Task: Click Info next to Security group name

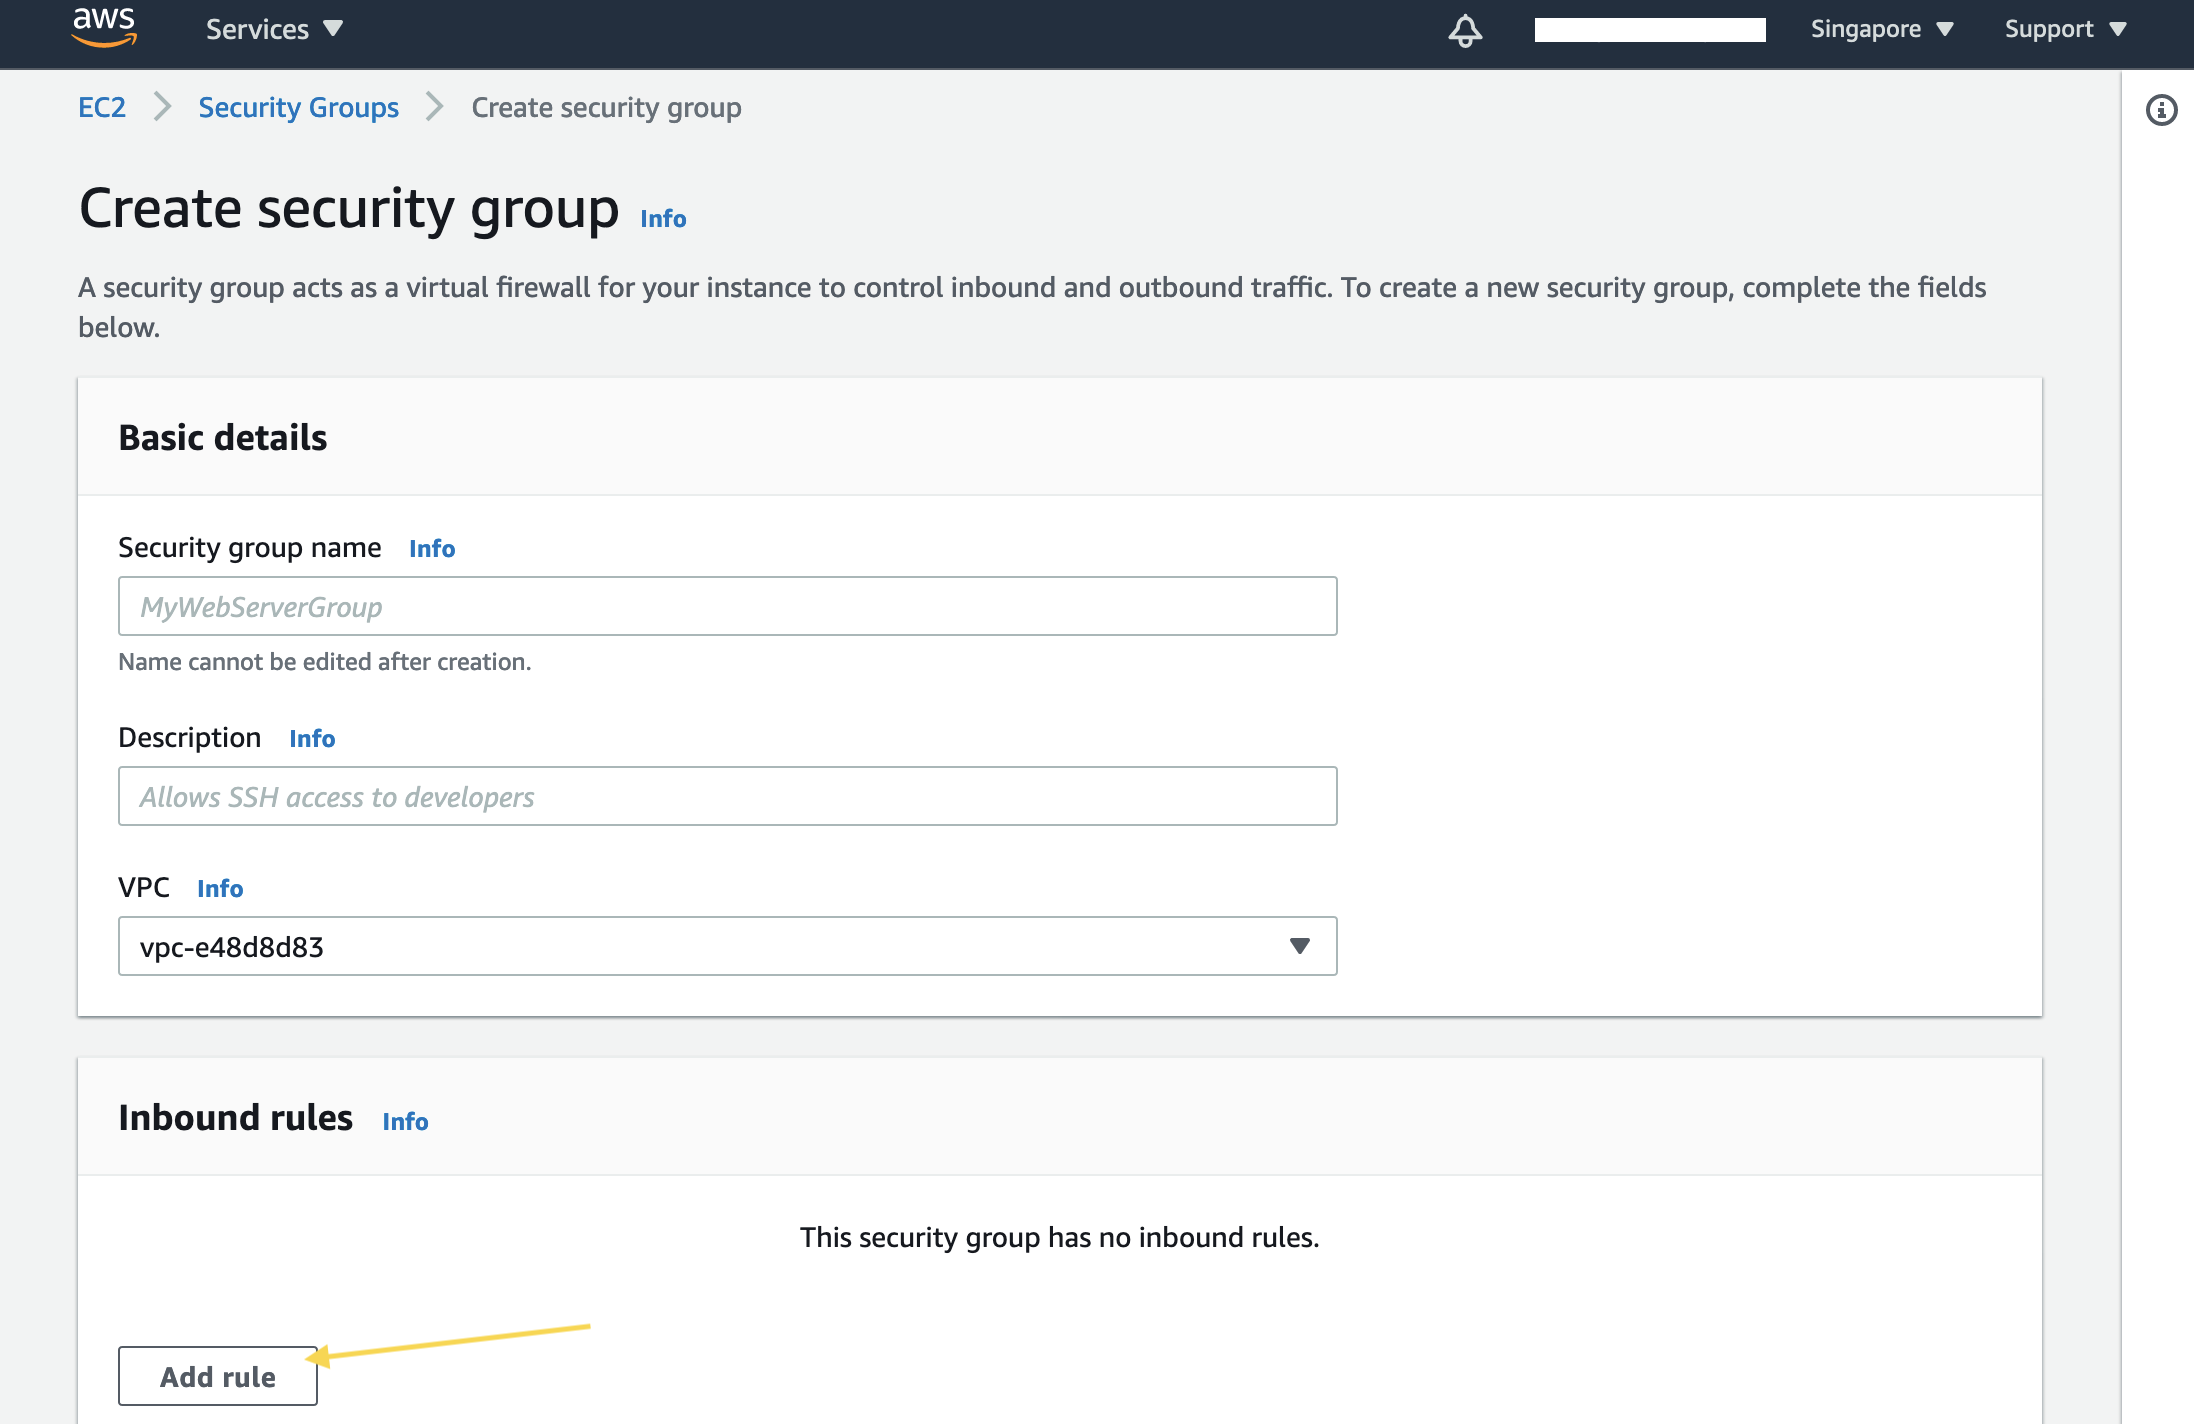Action: tap(432, 548)
